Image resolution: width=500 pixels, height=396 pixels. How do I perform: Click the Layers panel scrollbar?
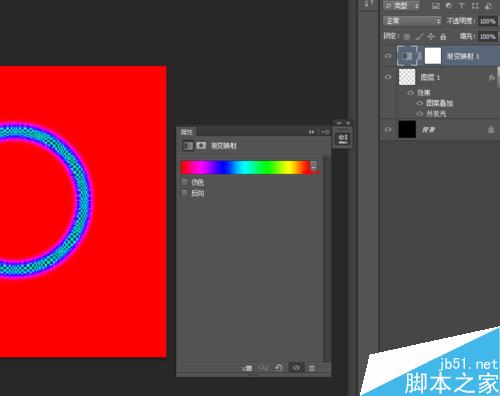pyautogui.click(x=498, y=77)
